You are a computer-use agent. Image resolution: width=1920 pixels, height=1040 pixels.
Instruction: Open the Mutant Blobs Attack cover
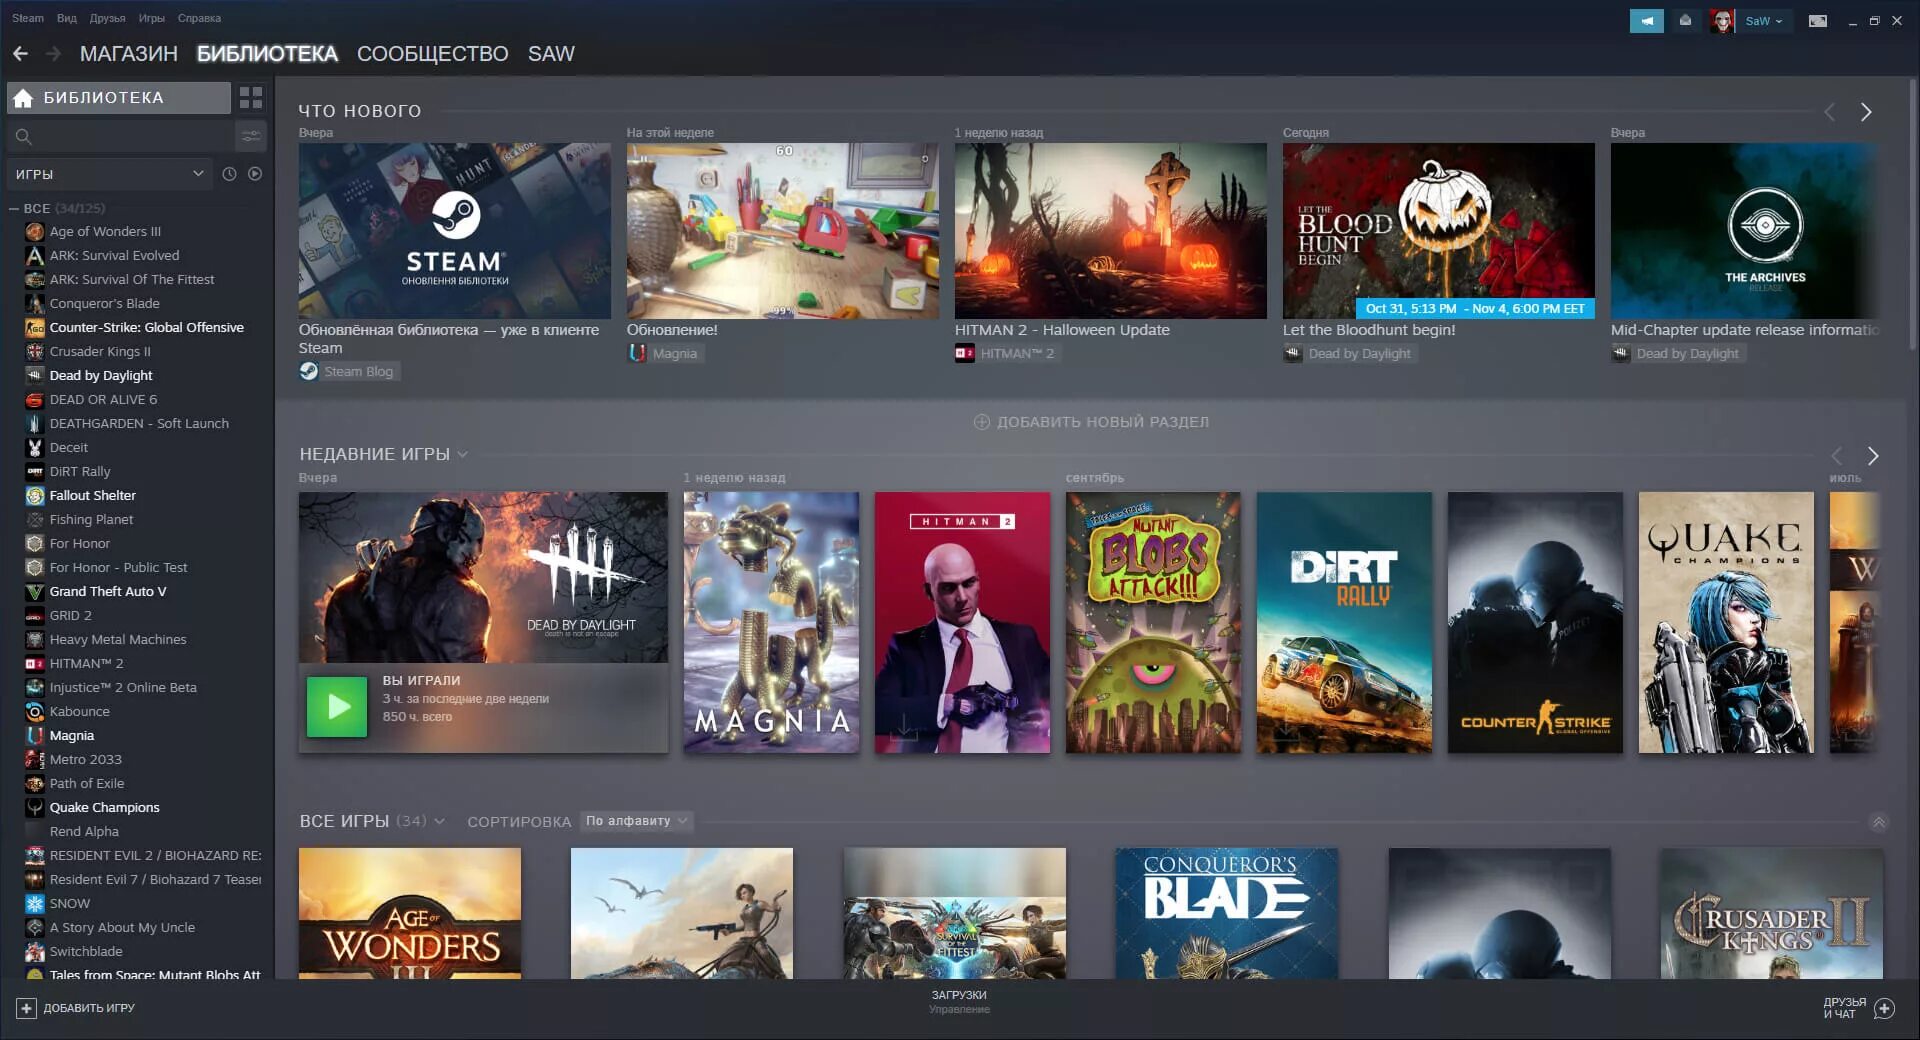coord(1153,622)
